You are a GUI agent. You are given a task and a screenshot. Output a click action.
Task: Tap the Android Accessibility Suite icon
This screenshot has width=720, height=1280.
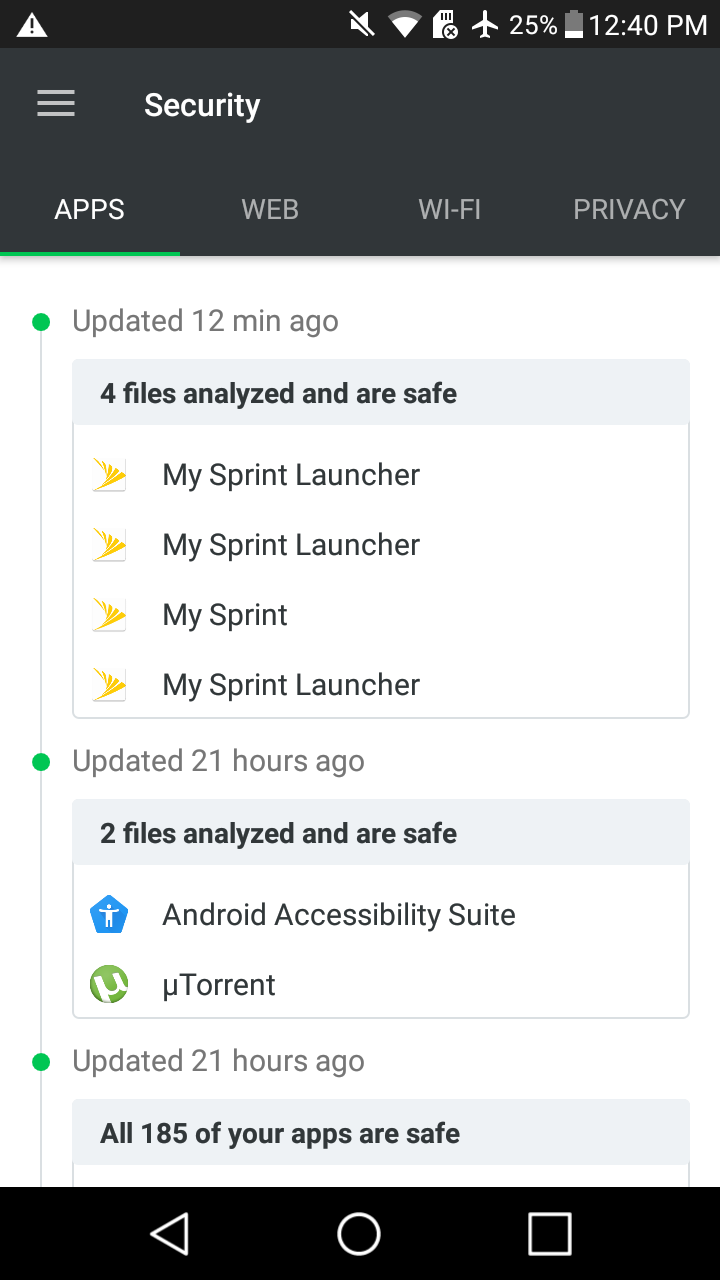(109, 915)
